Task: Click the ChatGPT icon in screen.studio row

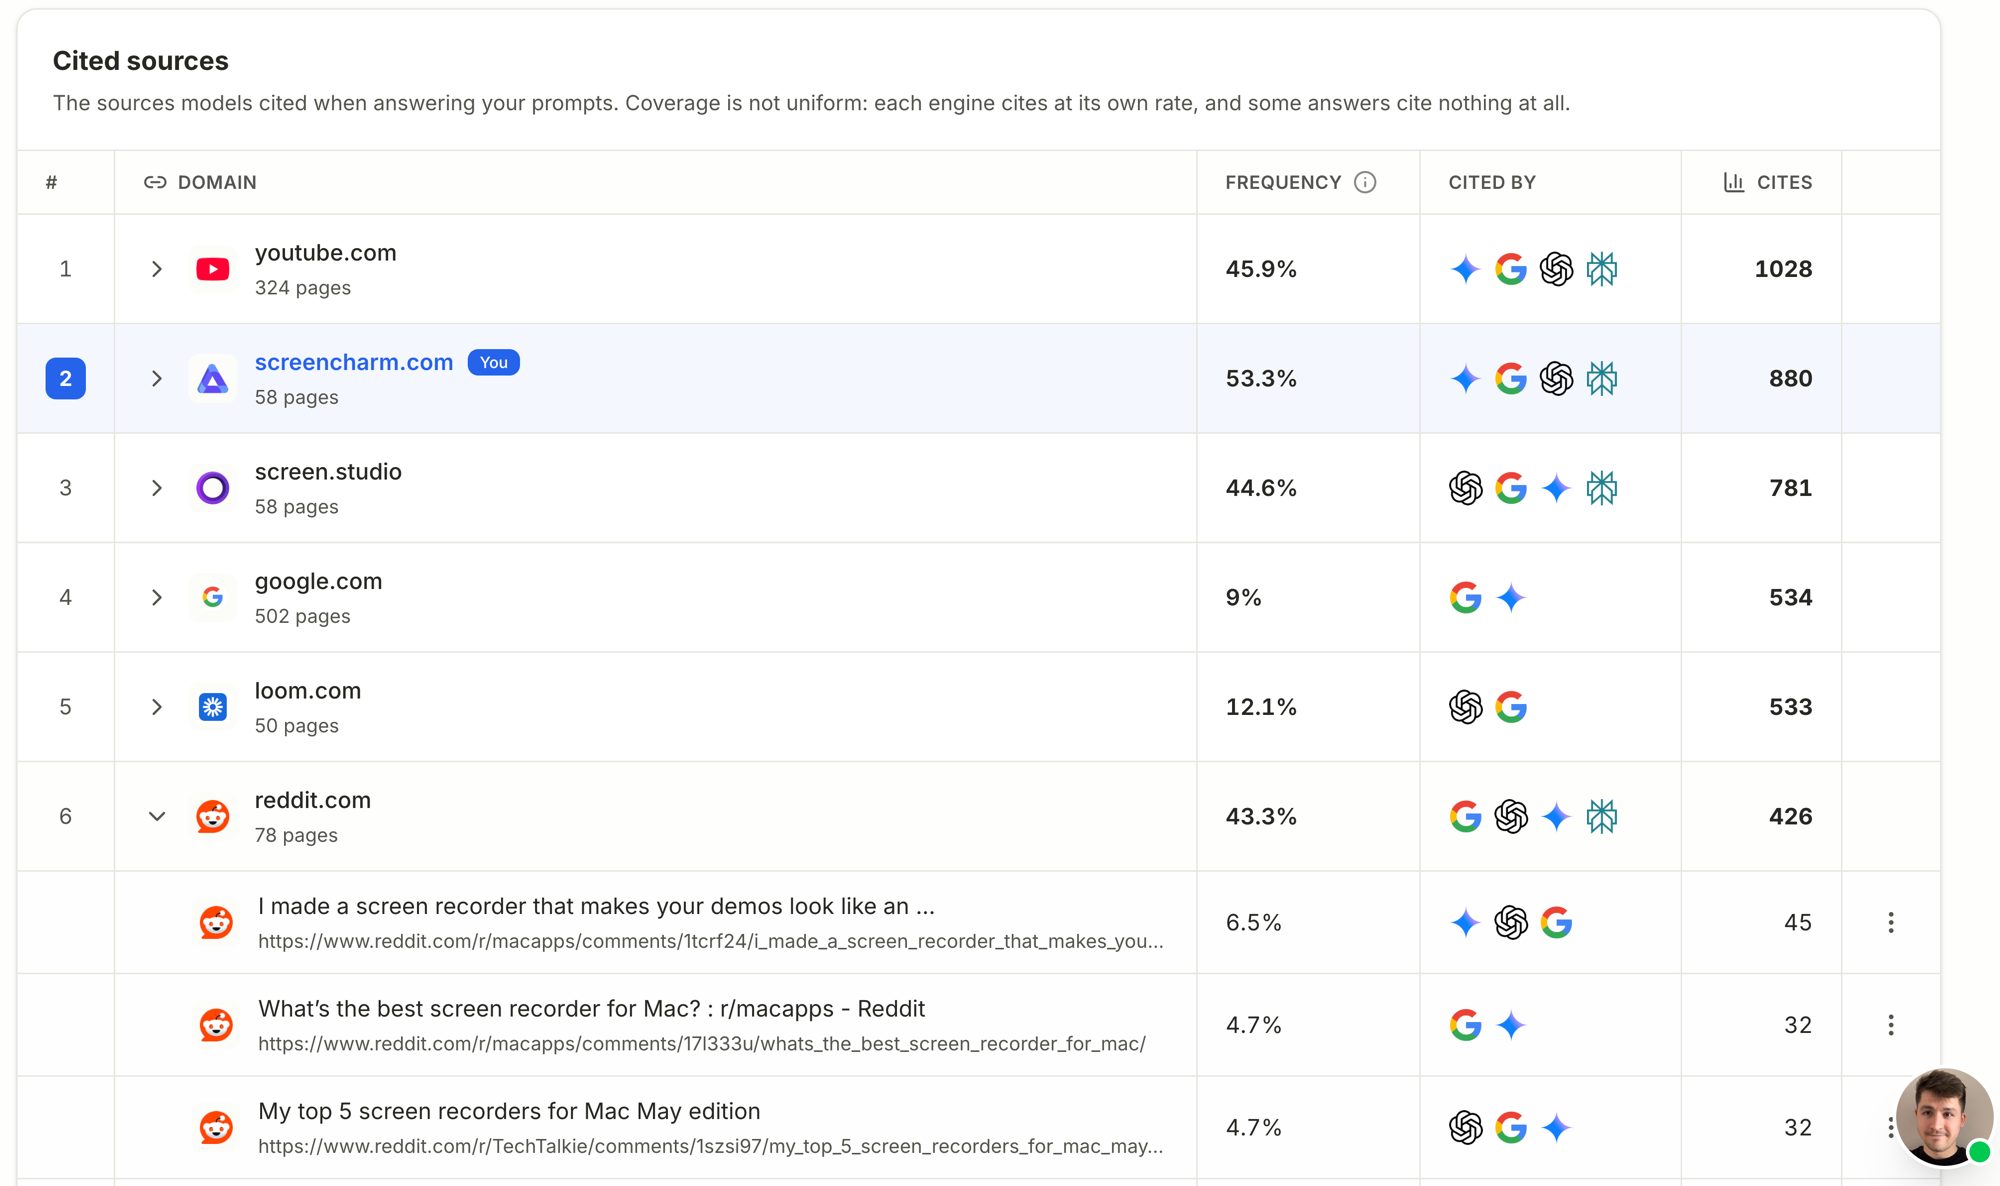Action: 1465,488
